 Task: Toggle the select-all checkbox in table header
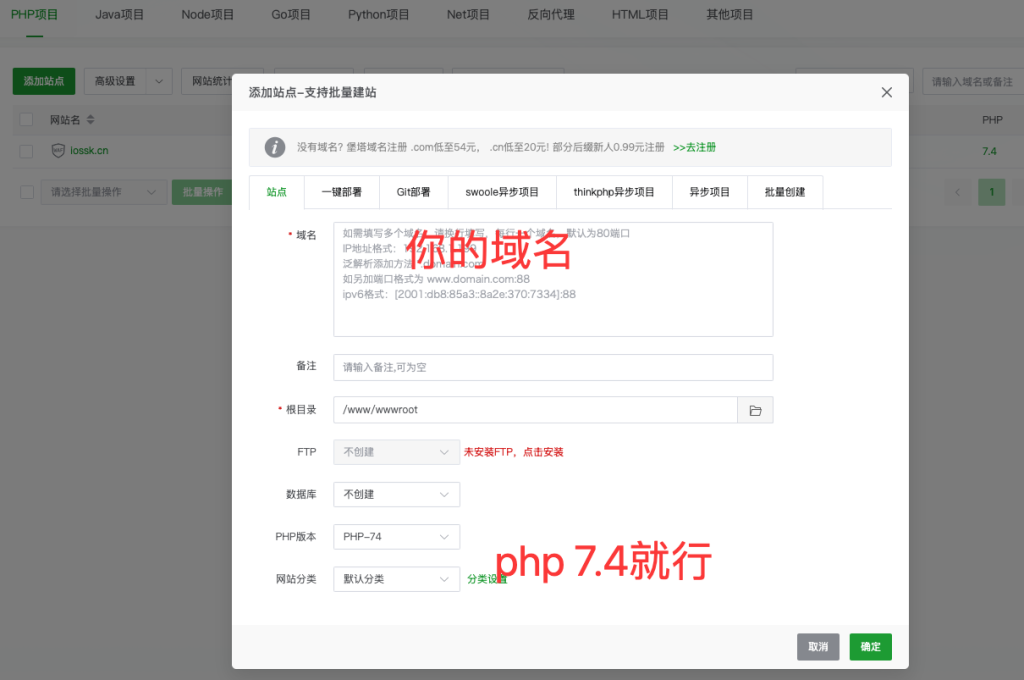pos(25,119)
